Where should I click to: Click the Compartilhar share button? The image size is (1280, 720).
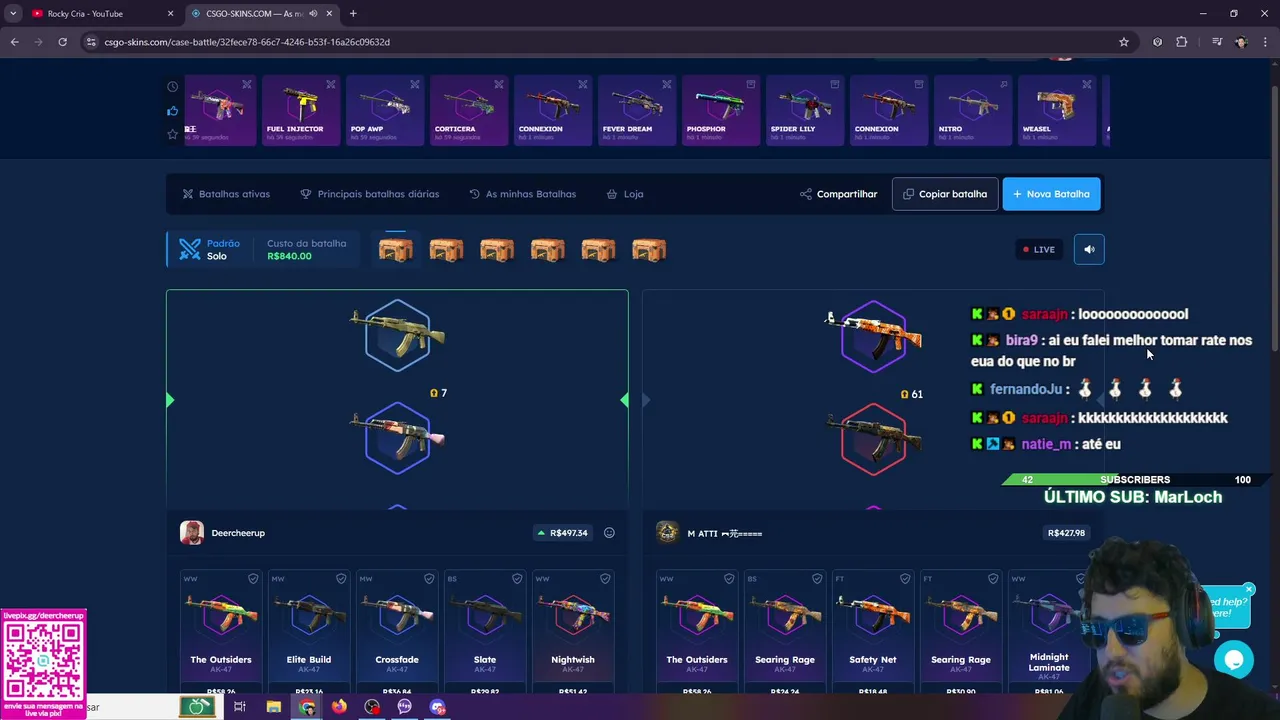tap(838, 194)
